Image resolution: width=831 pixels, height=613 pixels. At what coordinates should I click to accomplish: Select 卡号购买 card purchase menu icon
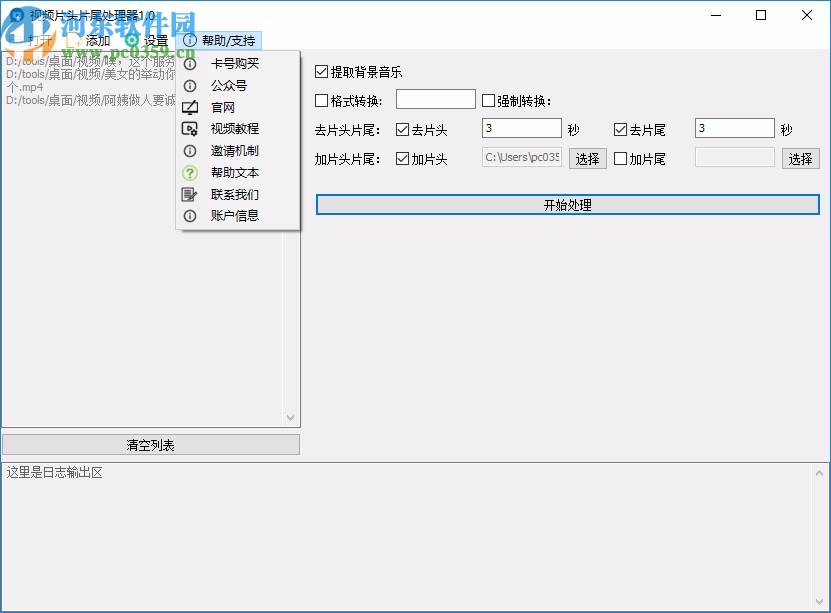coord(190,62)
